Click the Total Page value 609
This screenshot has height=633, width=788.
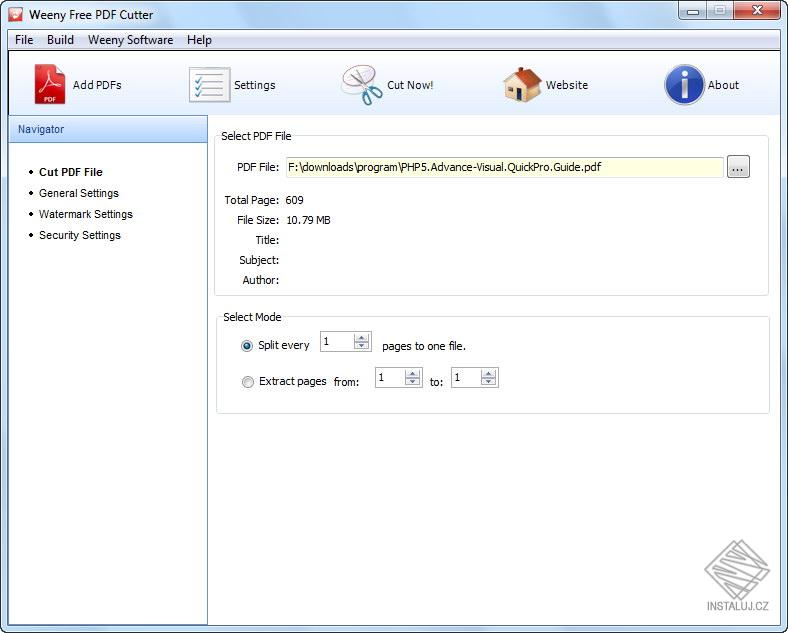[x=294, y=200]
